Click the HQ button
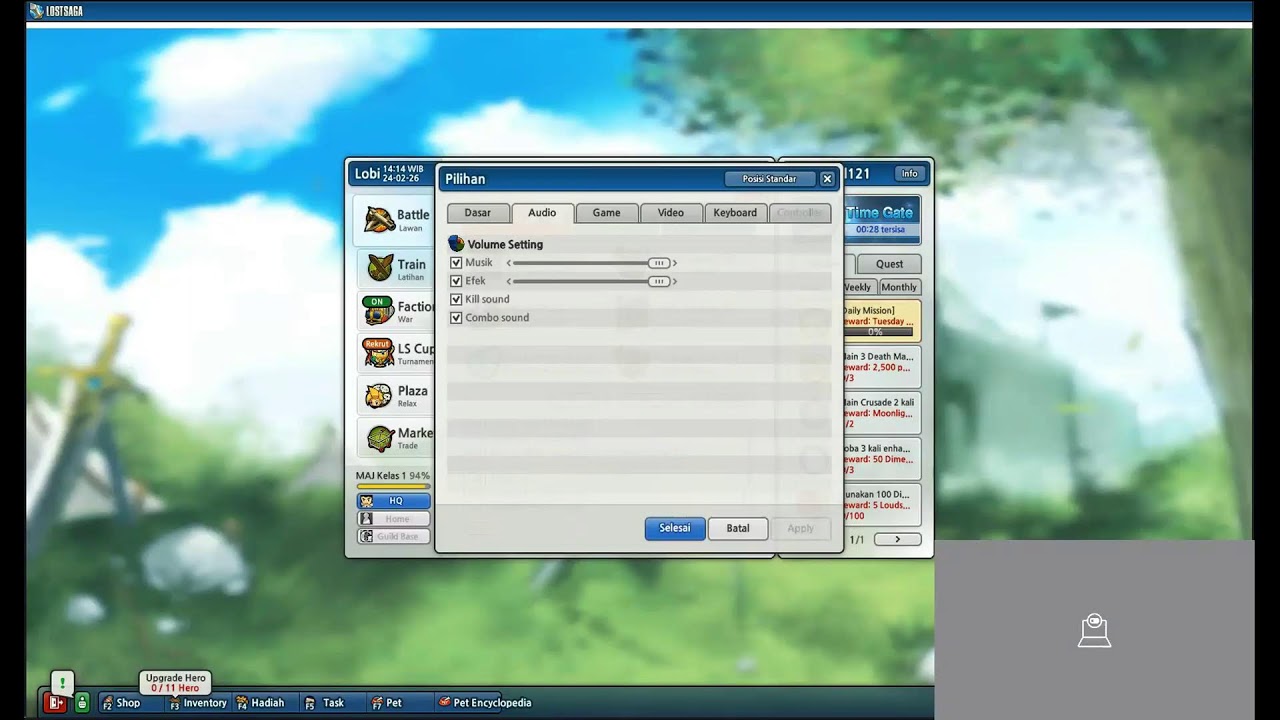 tap(394, 501)
